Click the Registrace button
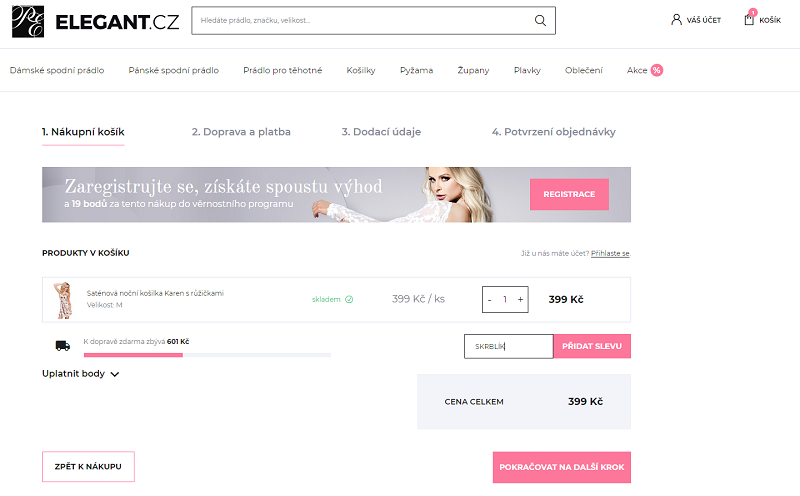 click(x=569, y=194)
